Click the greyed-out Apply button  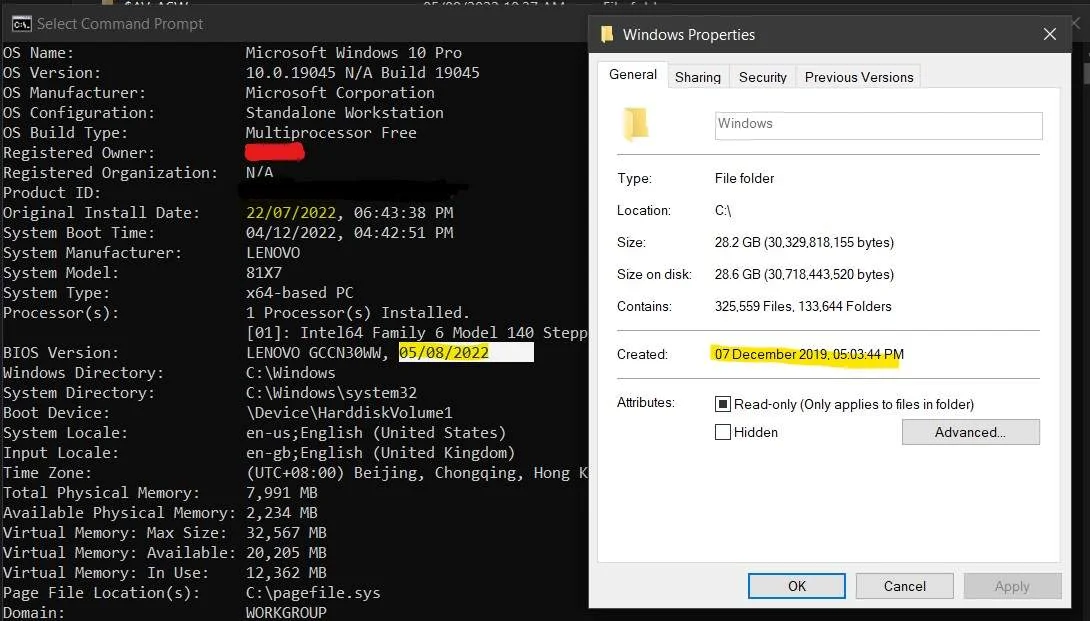pos(1012,586)
